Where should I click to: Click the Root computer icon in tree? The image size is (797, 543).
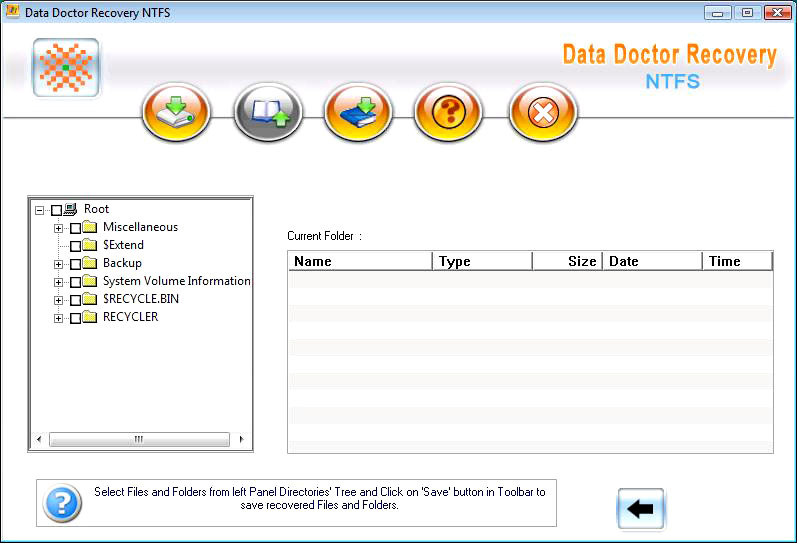[x=71, y=209]
